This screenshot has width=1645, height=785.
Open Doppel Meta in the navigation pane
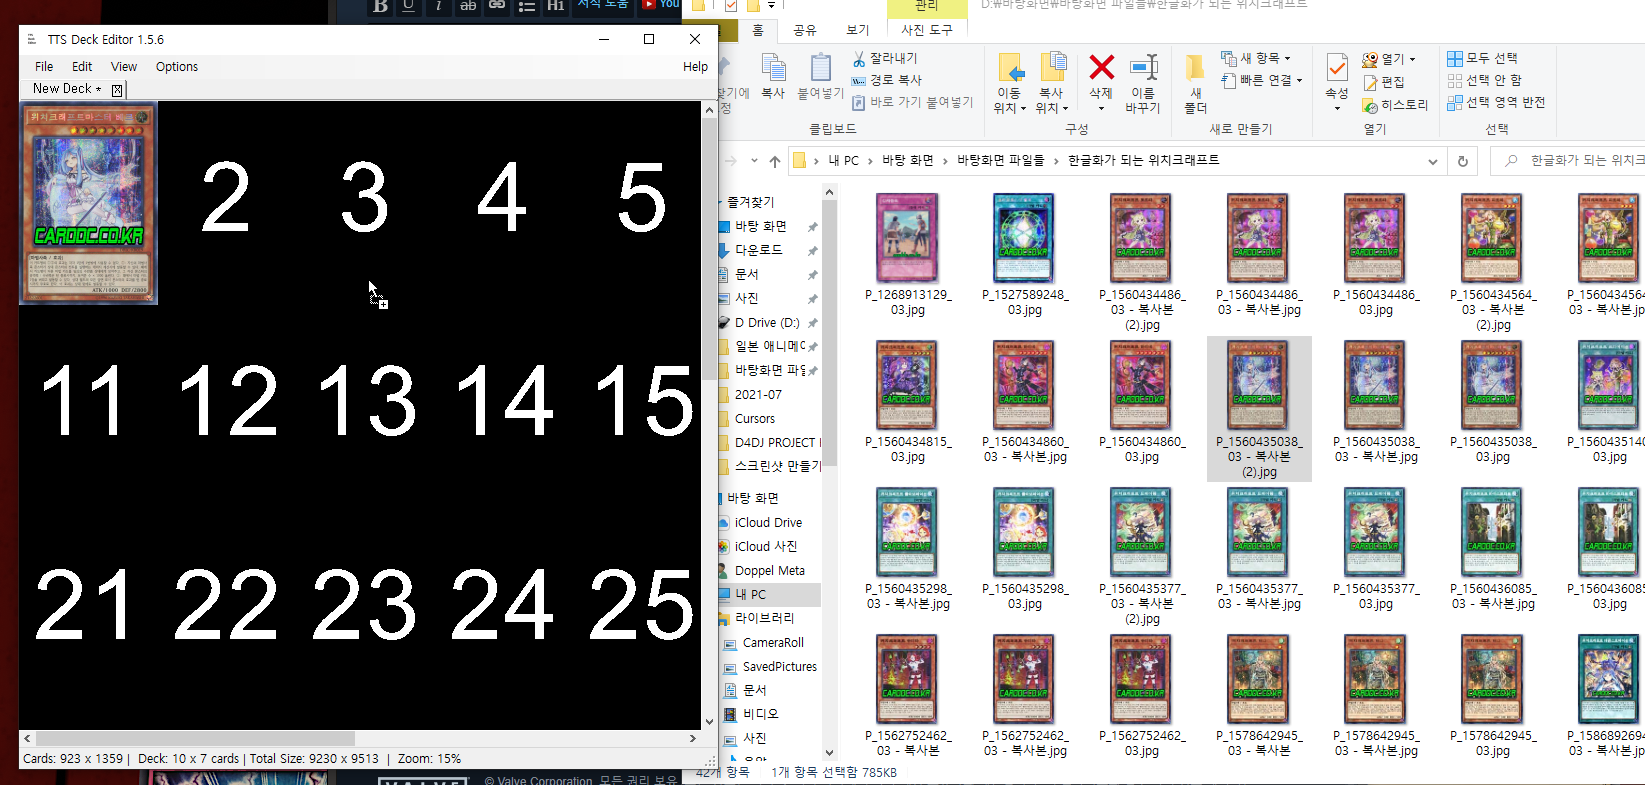(x=769, y=570)
